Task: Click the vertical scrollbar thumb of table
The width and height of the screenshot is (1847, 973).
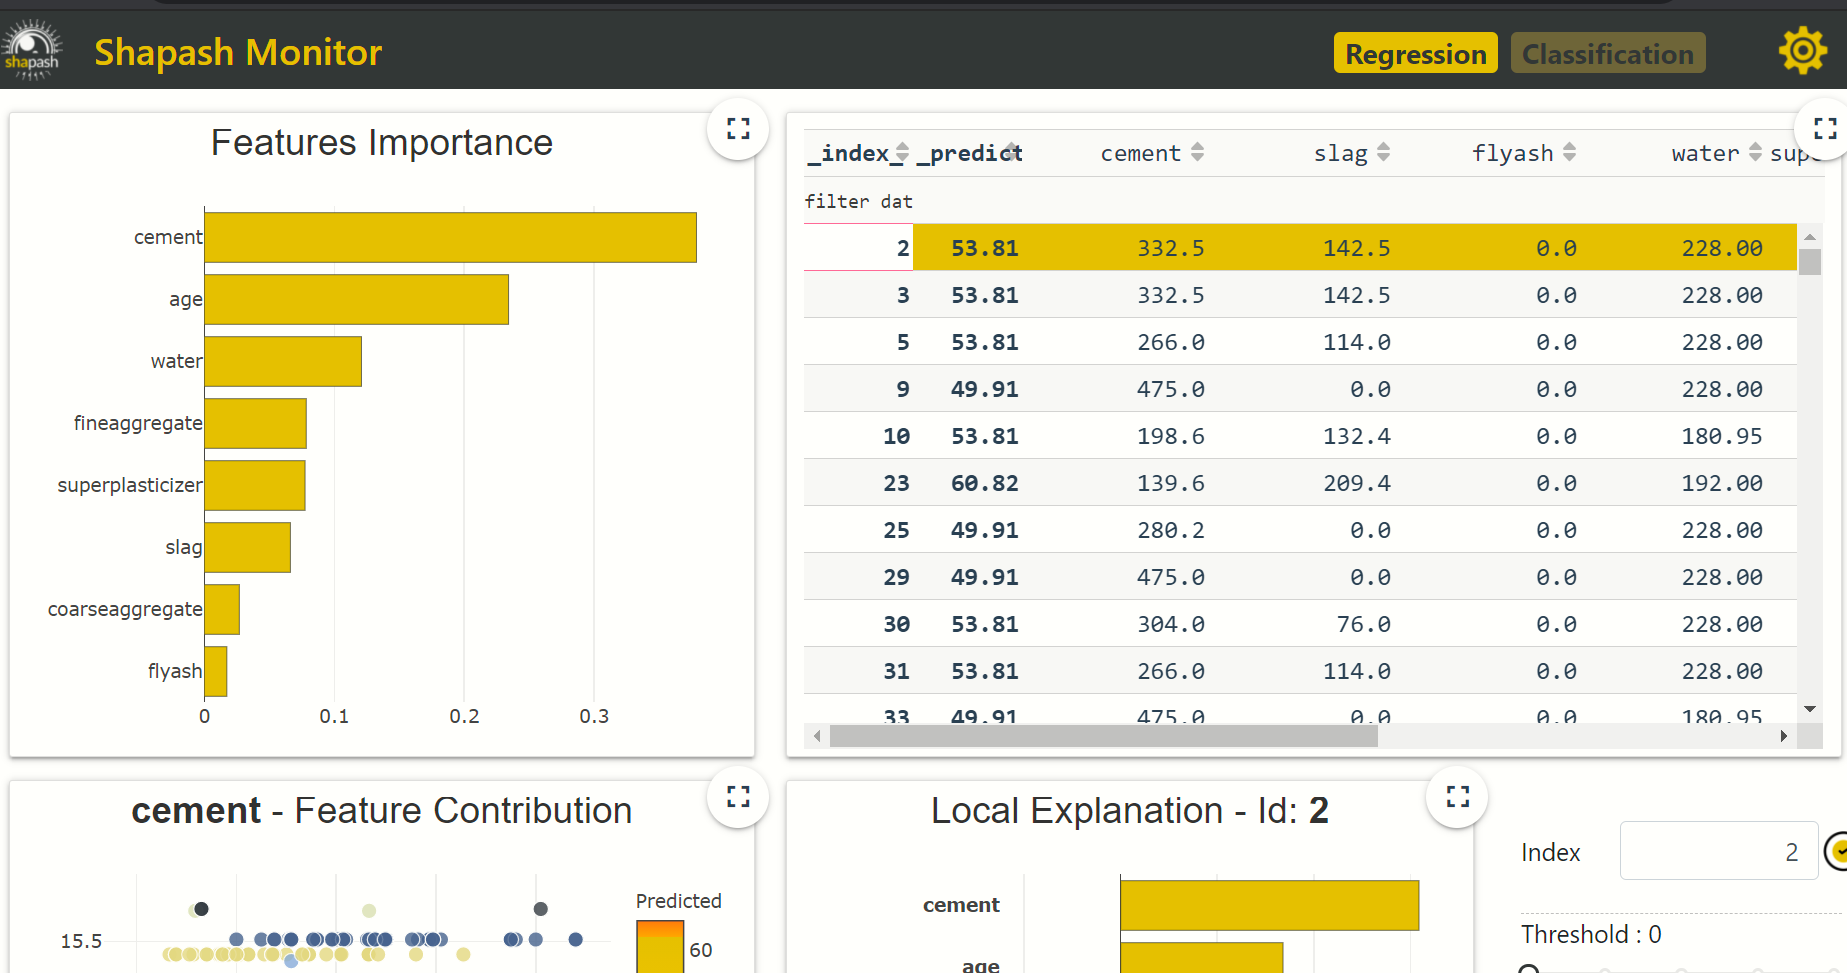Action: pos(1809,262)
